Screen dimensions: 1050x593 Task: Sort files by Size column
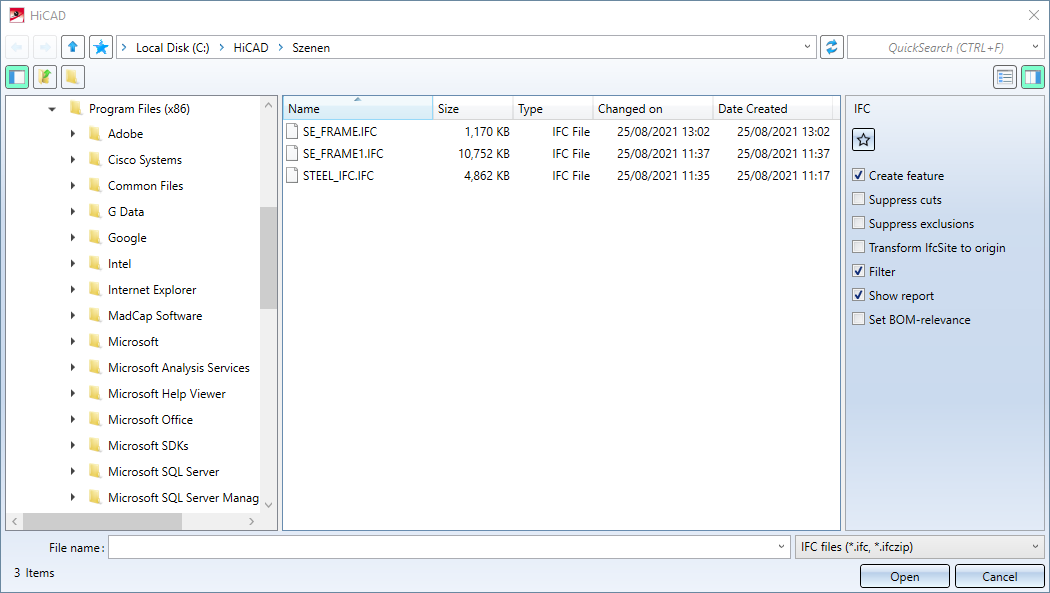(473, 108)
